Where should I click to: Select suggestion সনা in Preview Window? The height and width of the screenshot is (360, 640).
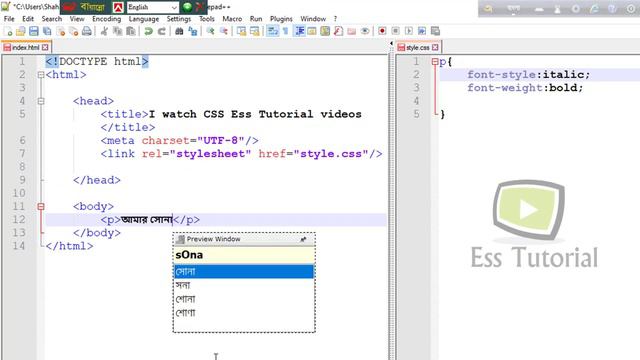click(x=244, y=285)
